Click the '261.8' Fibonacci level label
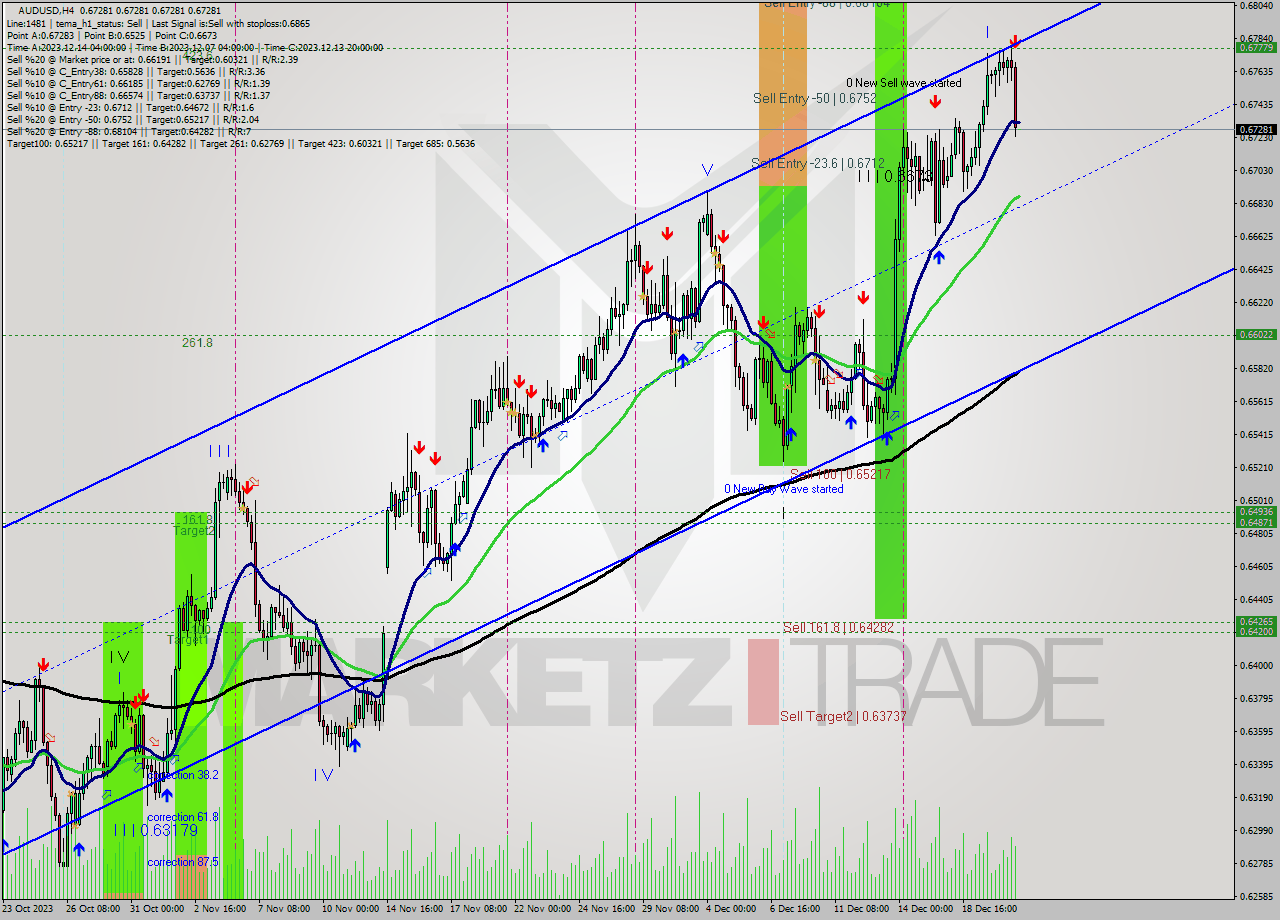 [x=197, y=342]
